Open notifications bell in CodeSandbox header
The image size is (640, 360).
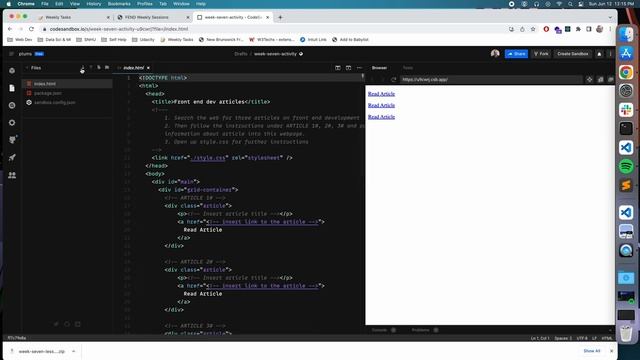tap(599, 54)
